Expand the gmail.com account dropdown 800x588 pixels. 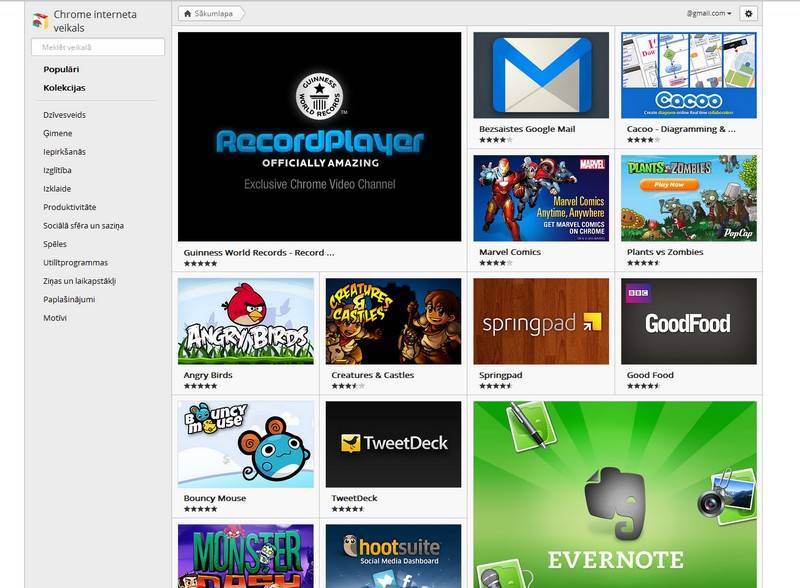click(709, 14)
